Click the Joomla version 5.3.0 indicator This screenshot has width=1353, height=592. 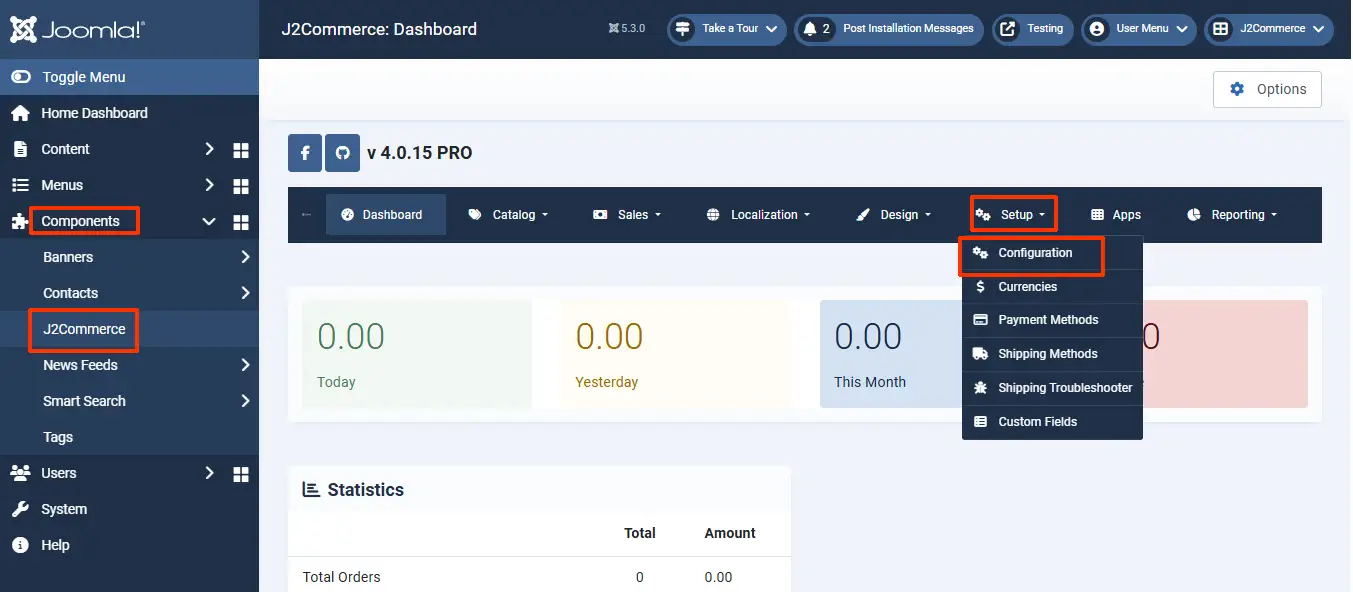point(627,29)
